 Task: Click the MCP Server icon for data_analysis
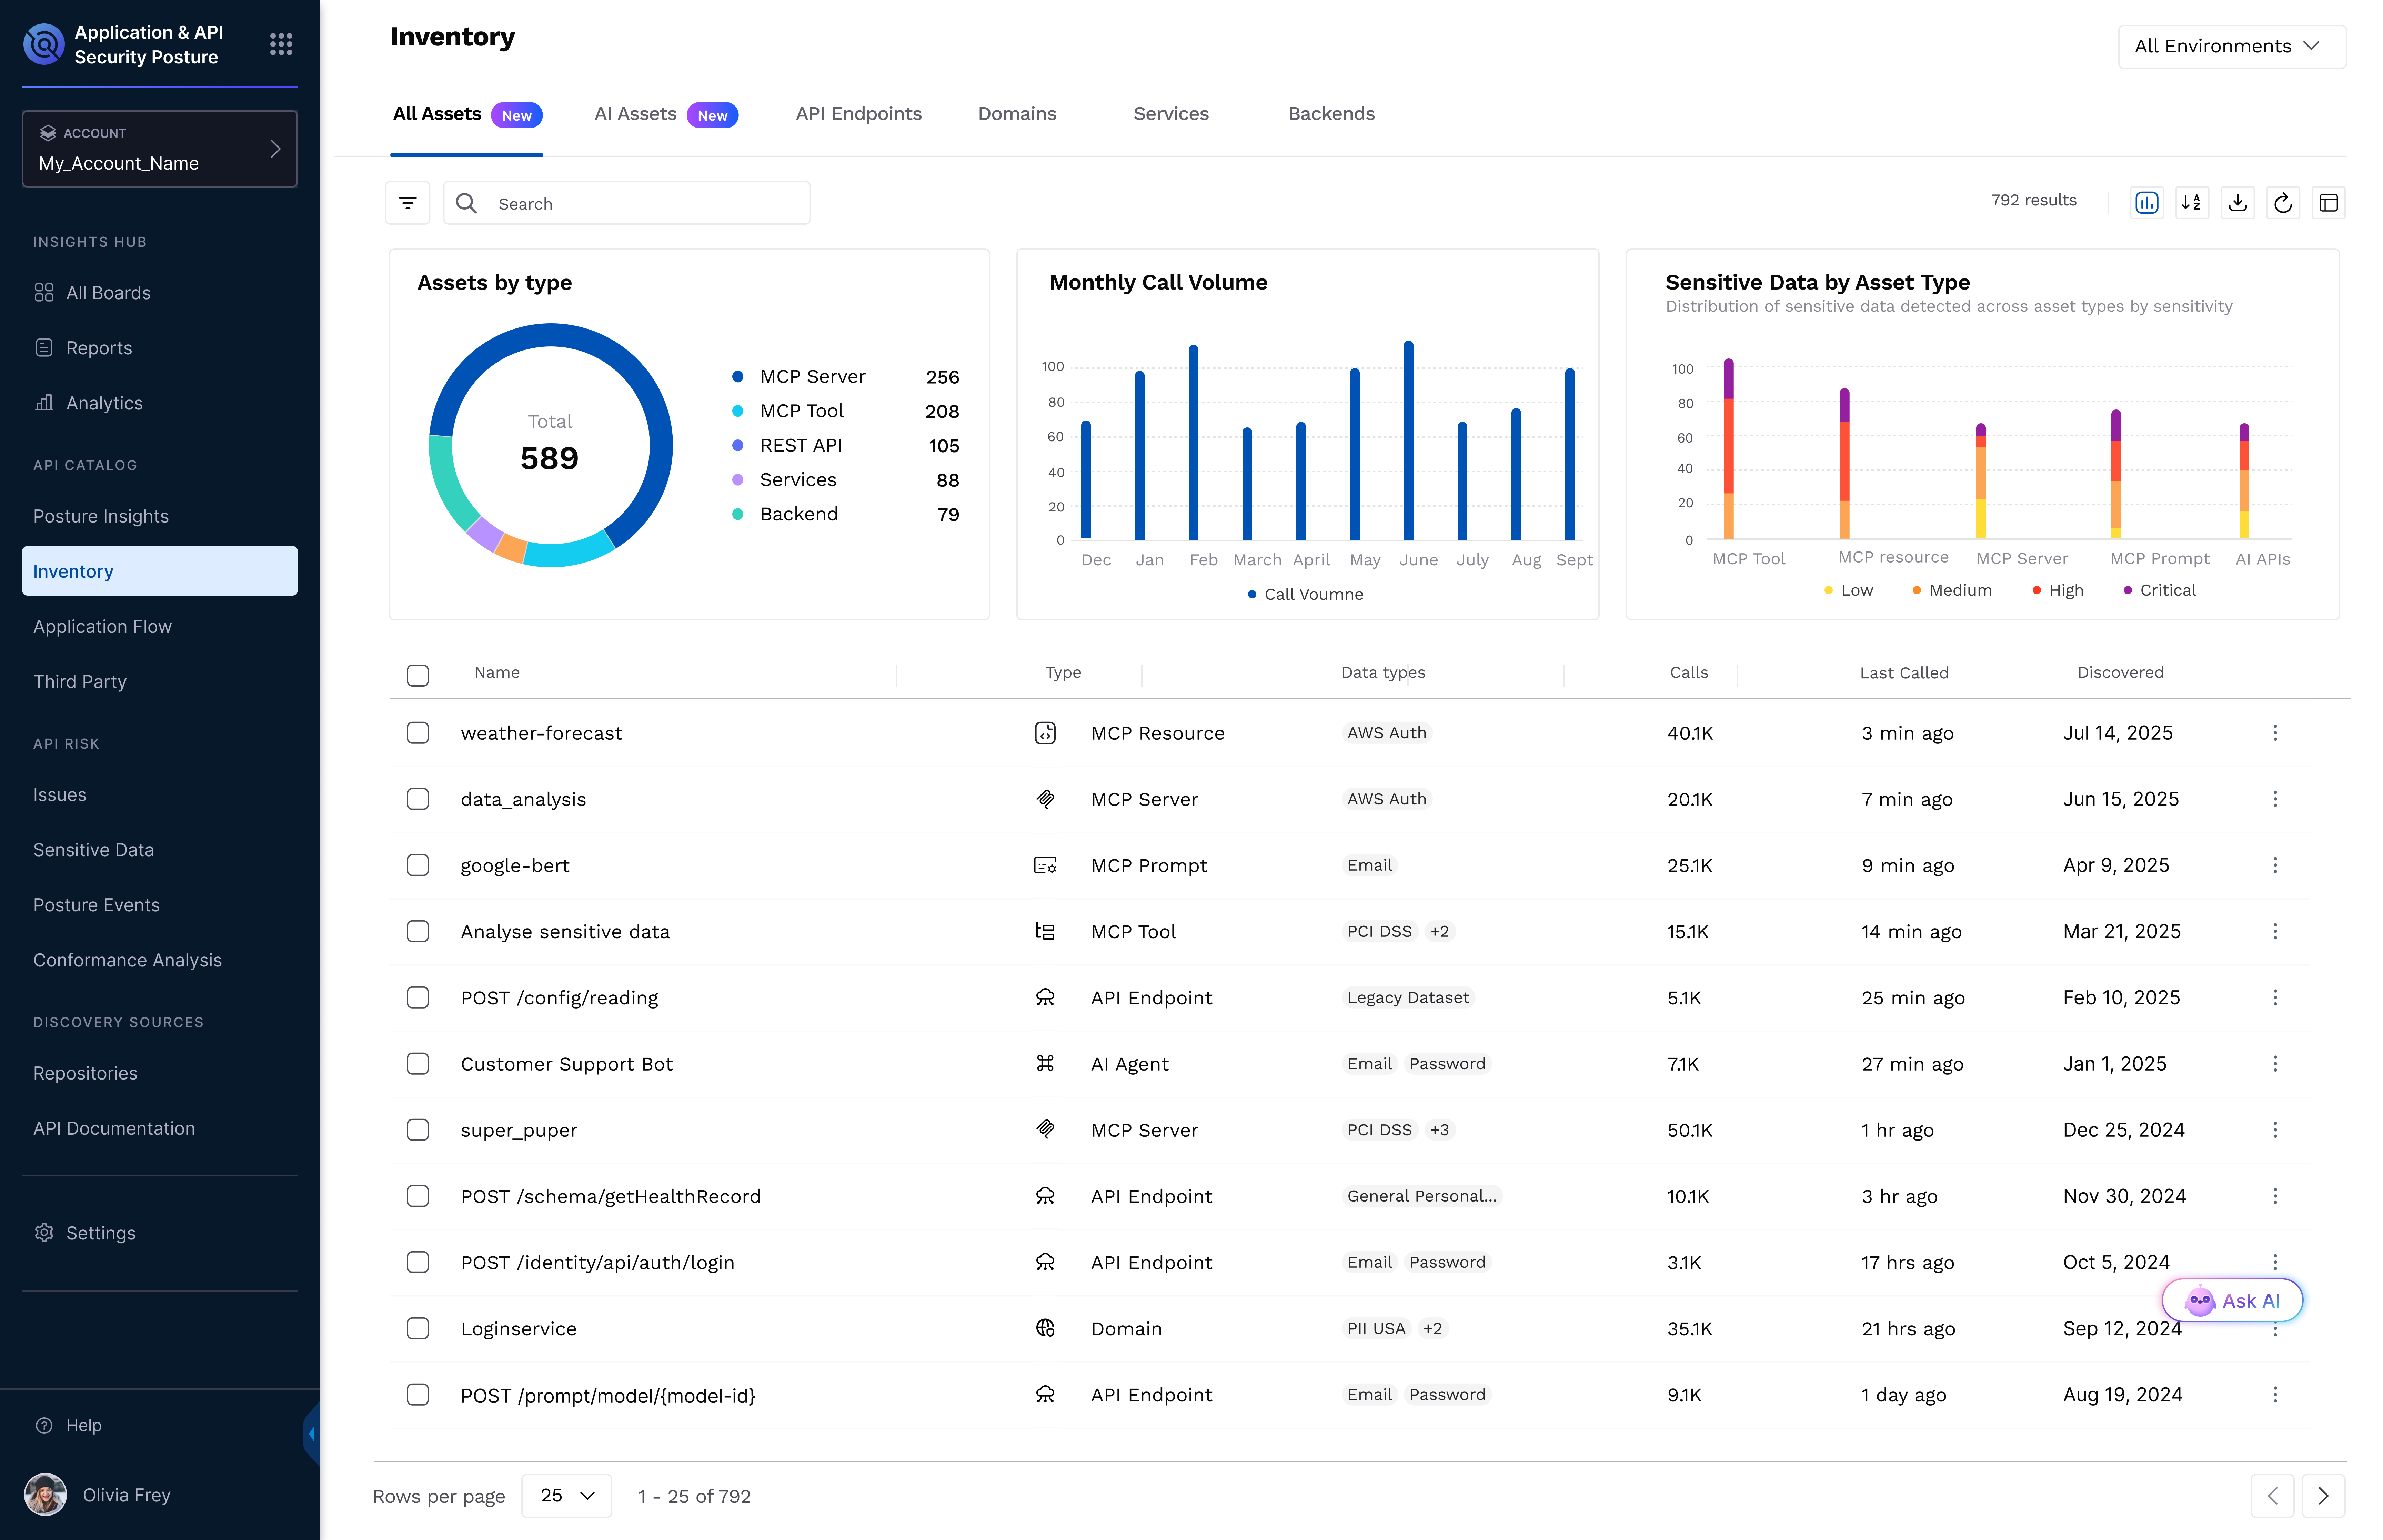1045,799
